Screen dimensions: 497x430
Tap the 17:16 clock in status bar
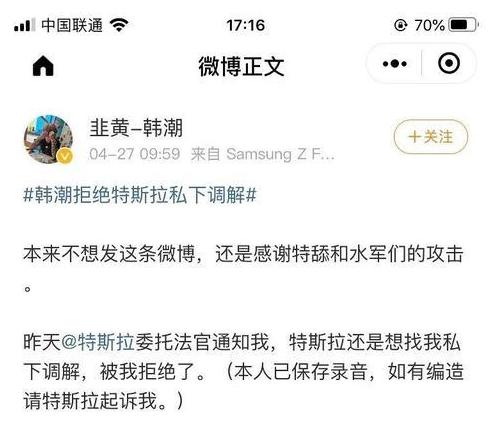click(x=246, y=25)
